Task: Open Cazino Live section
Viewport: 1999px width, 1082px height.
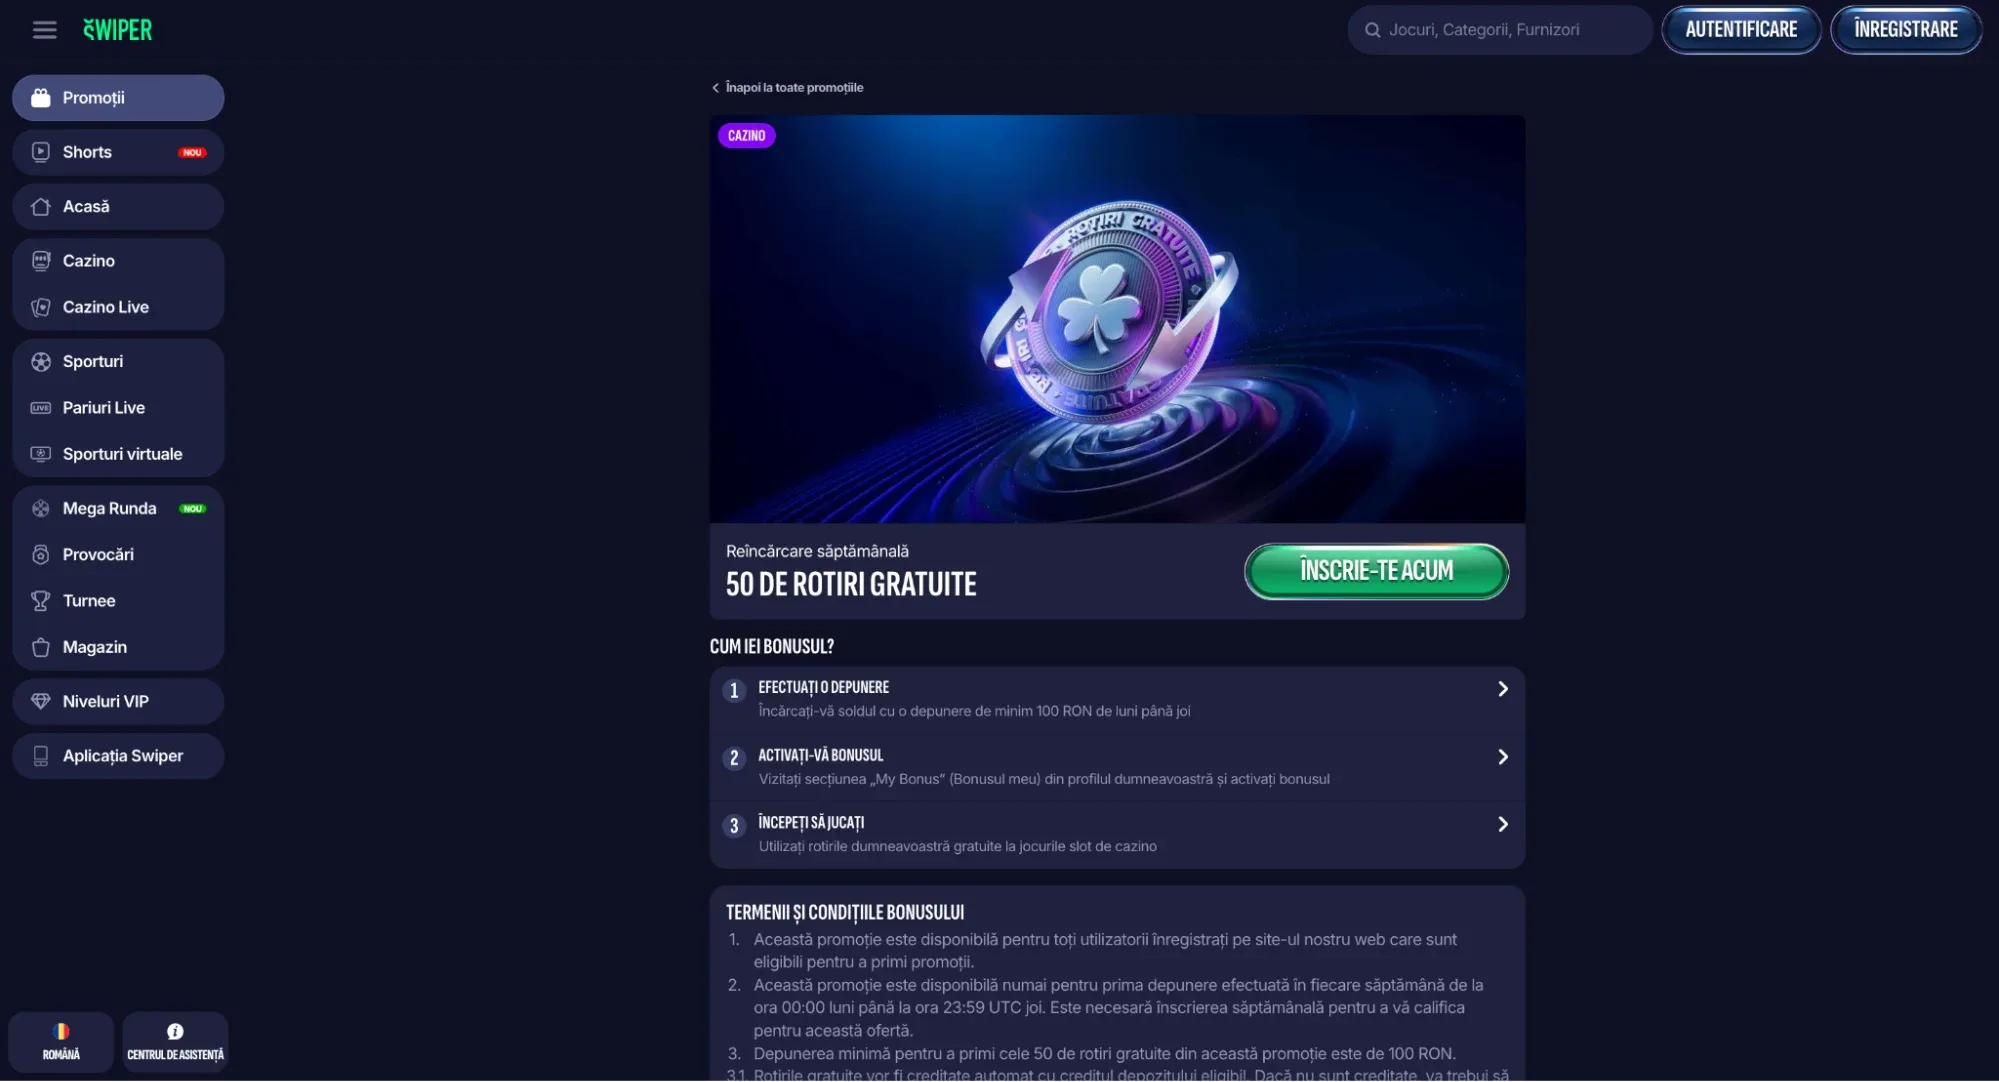Action: tap(118, 307)
